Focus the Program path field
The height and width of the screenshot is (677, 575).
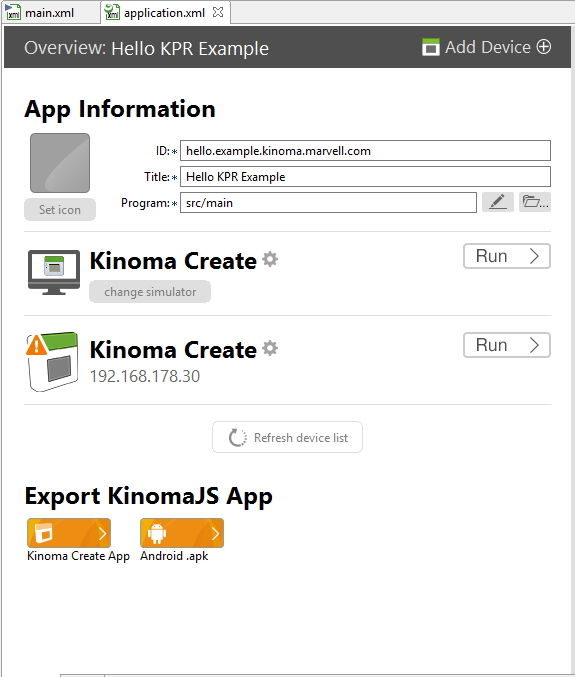(328, 202)
